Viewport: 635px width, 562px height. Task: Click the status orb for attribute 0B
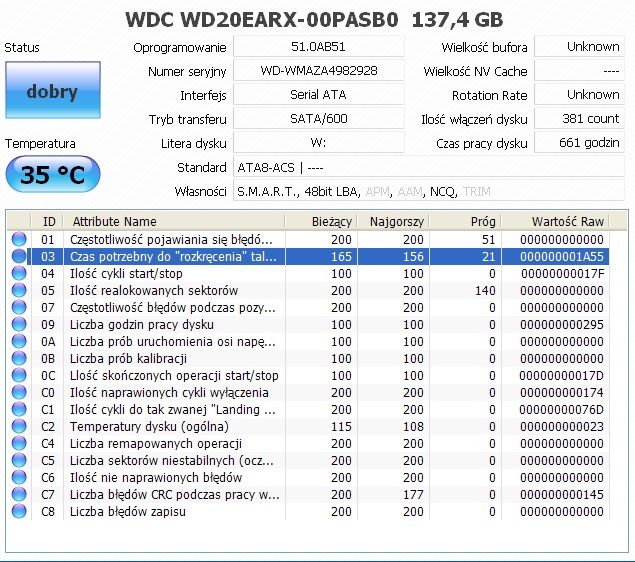pyautogui.click(x=19, y=358)
